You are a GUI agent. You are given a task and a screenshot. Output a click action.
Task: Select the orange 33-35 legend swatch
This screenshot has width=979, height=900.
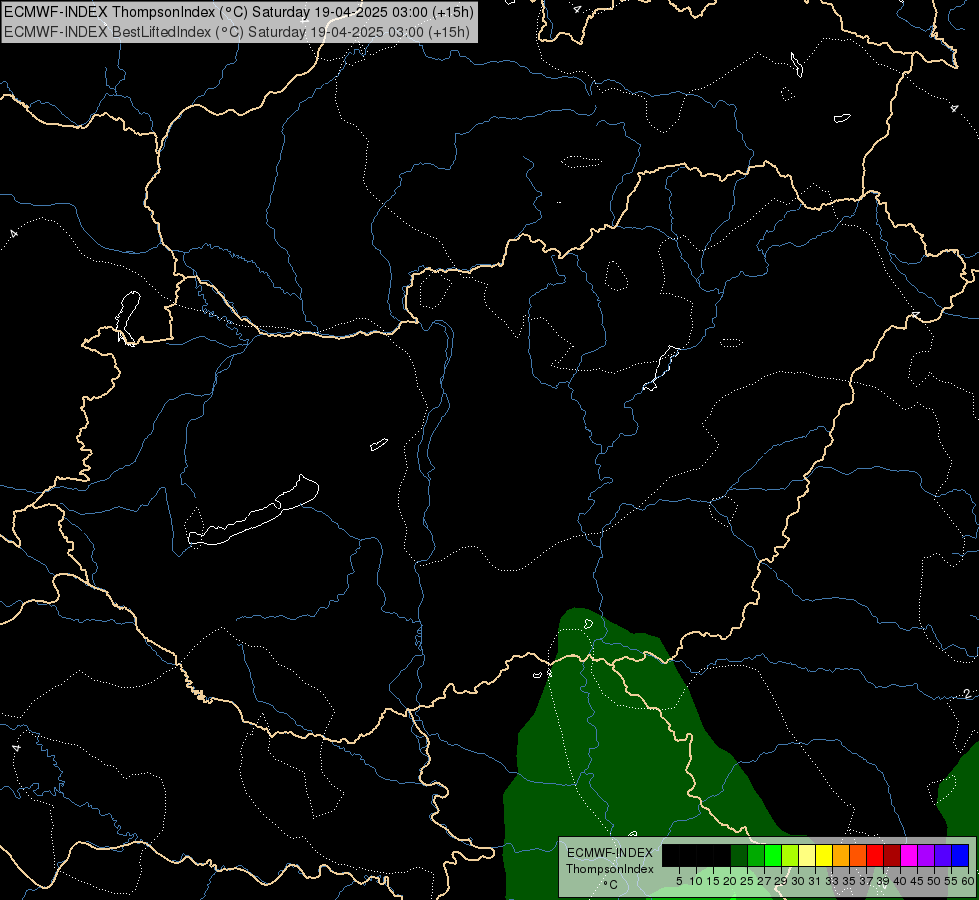pyautogui.click(x=841, y=855)
